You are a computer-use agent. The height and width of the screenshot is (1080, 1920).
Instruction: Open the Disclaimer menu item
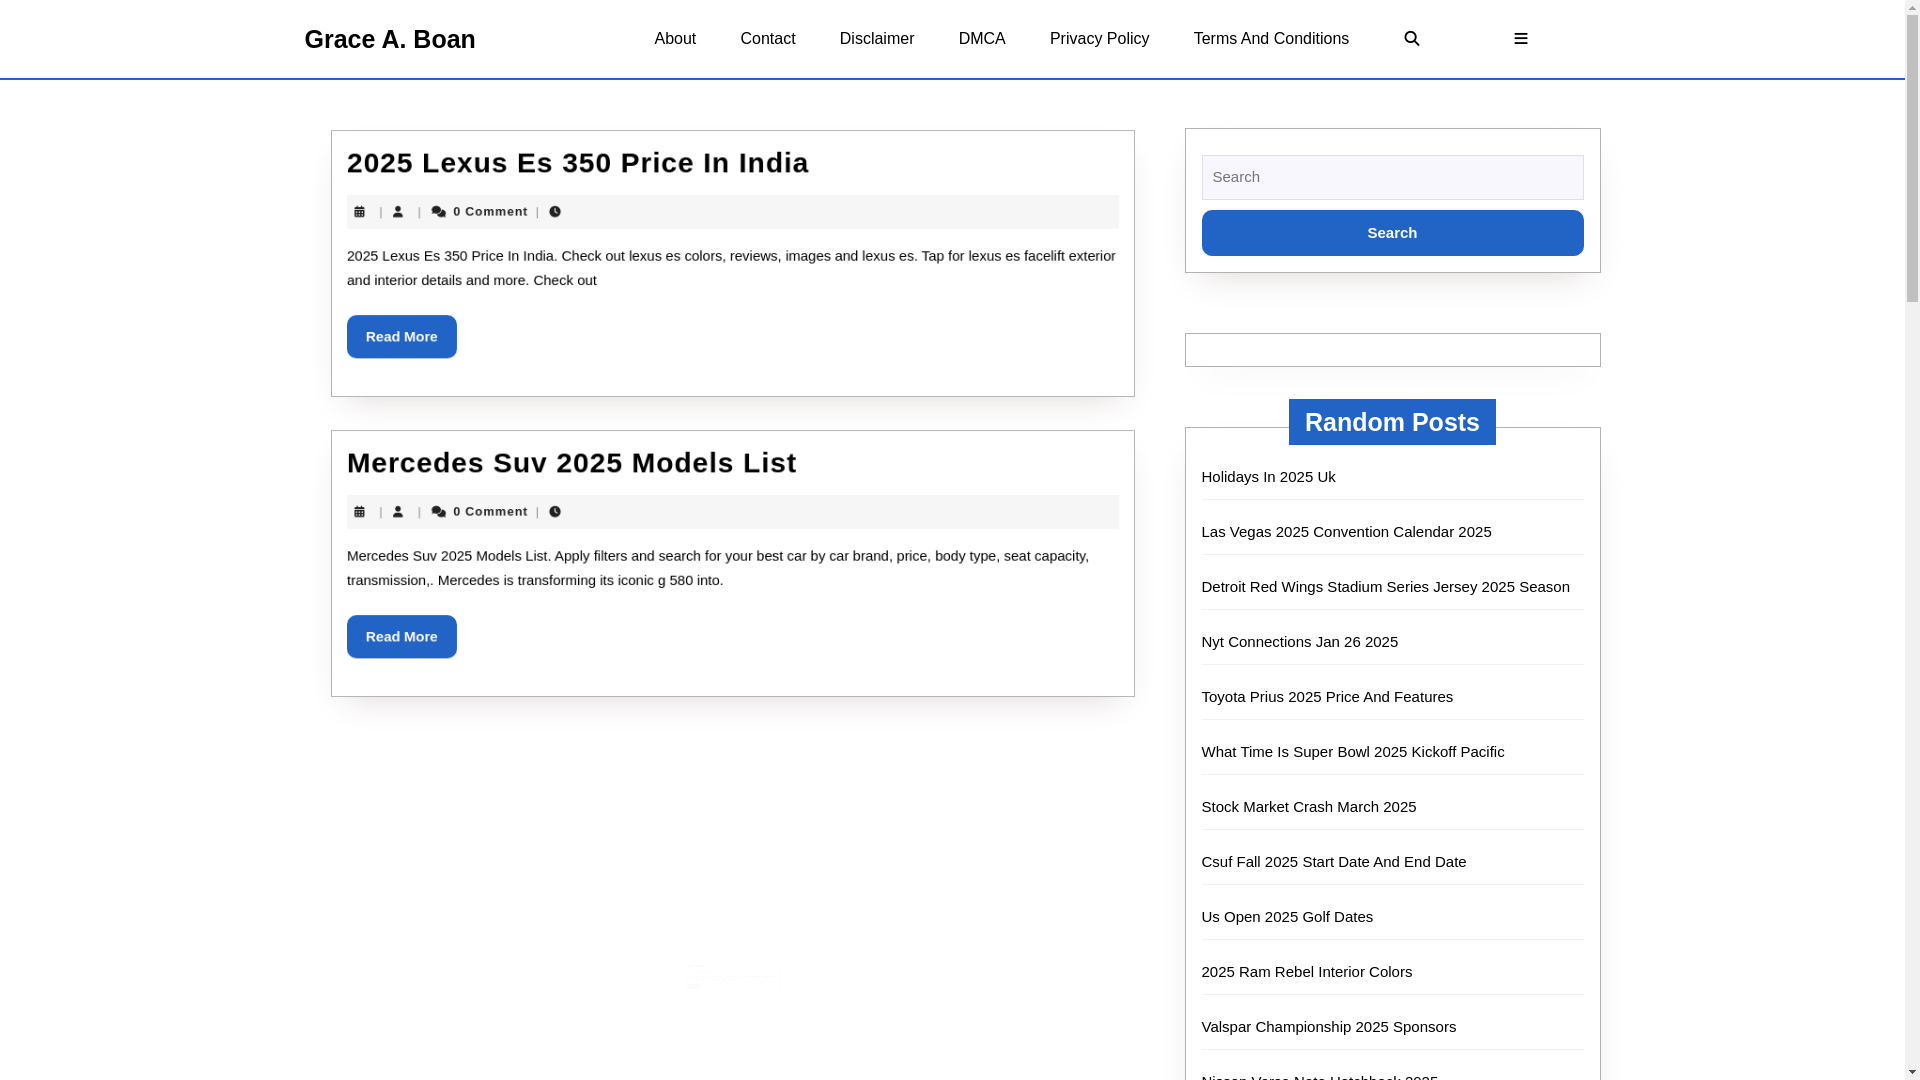click(877, 38)
